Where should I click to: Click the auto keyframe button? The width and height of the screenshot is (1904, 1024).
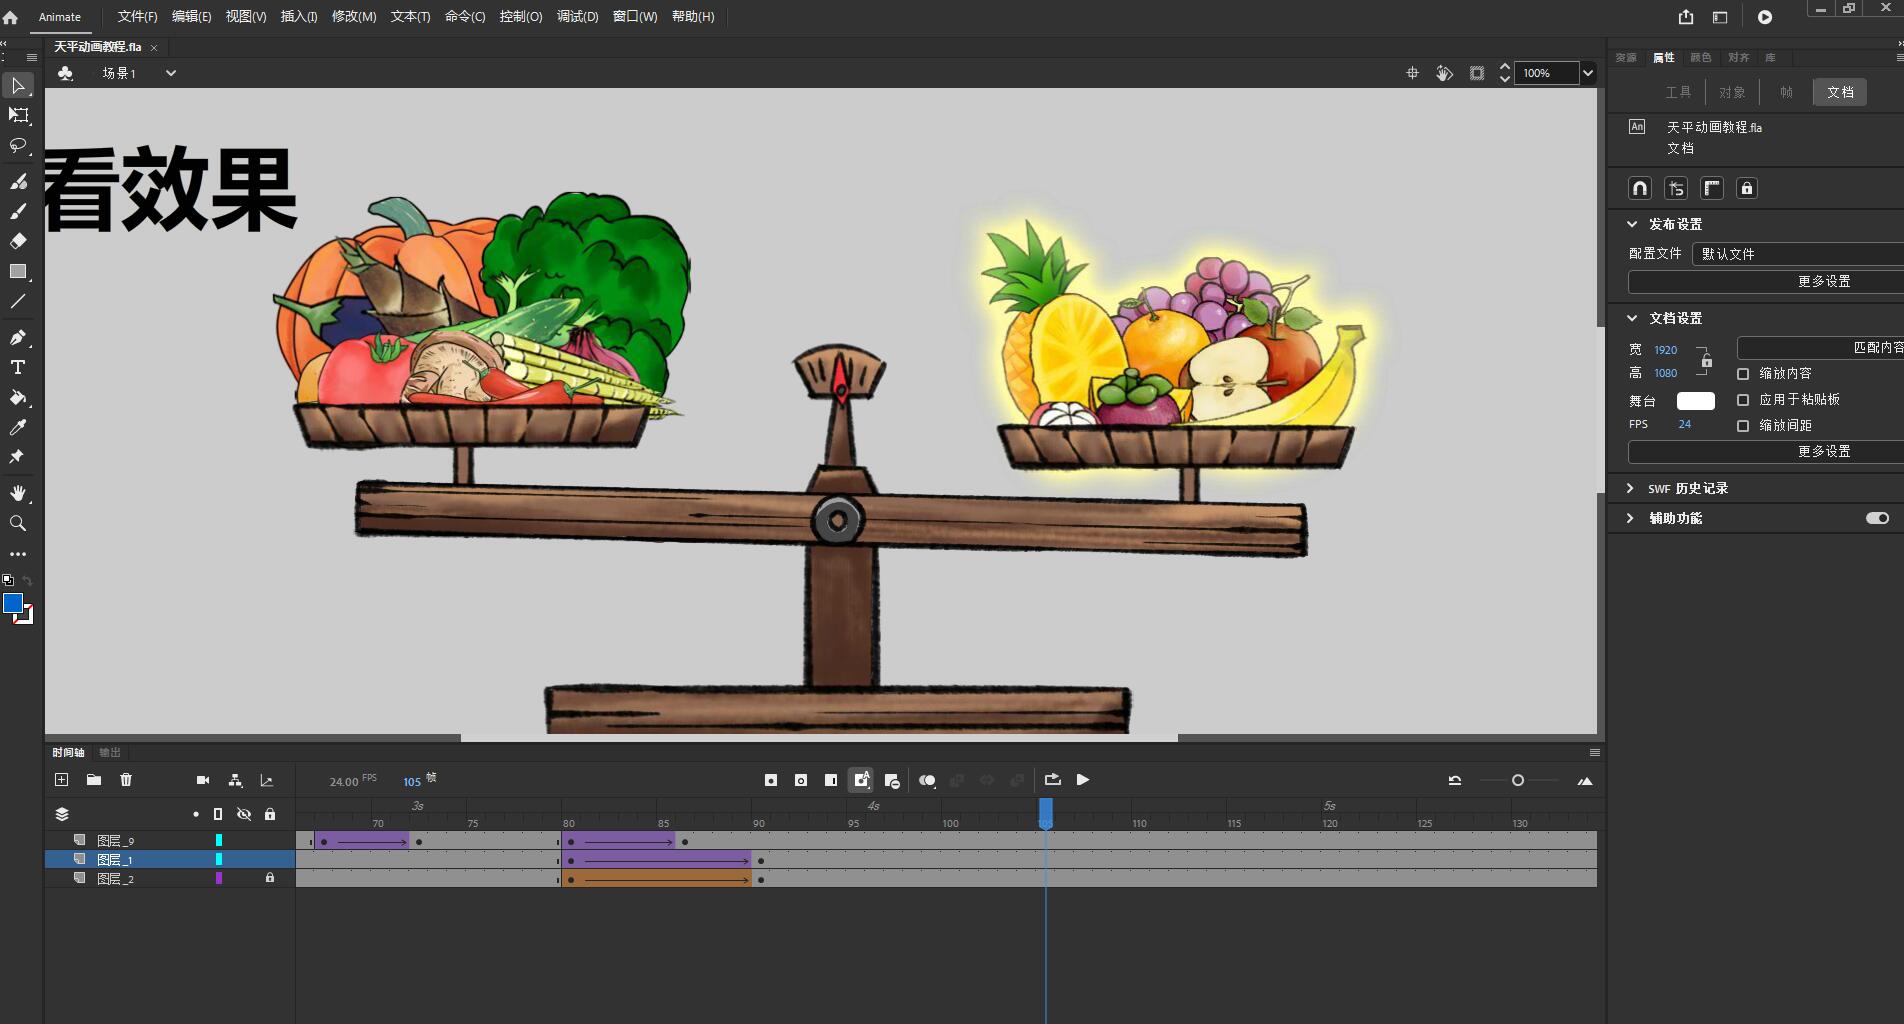click(x=861, y=780)
